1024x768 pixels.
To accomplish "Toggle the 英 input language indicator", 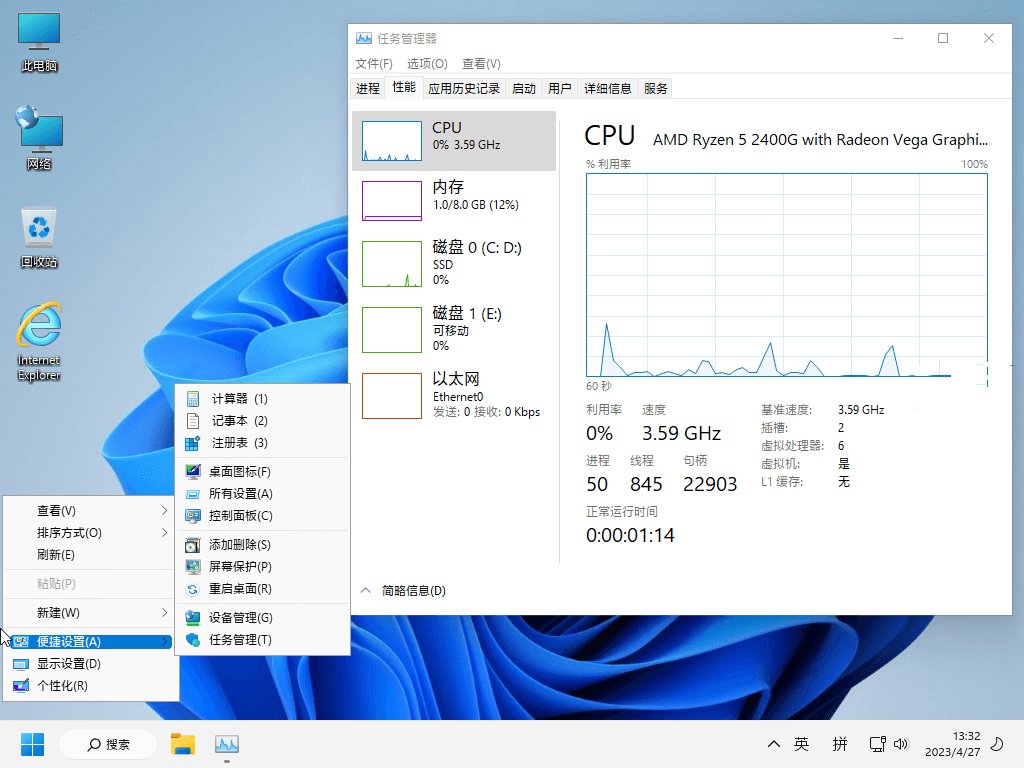I will pos(800,744).
